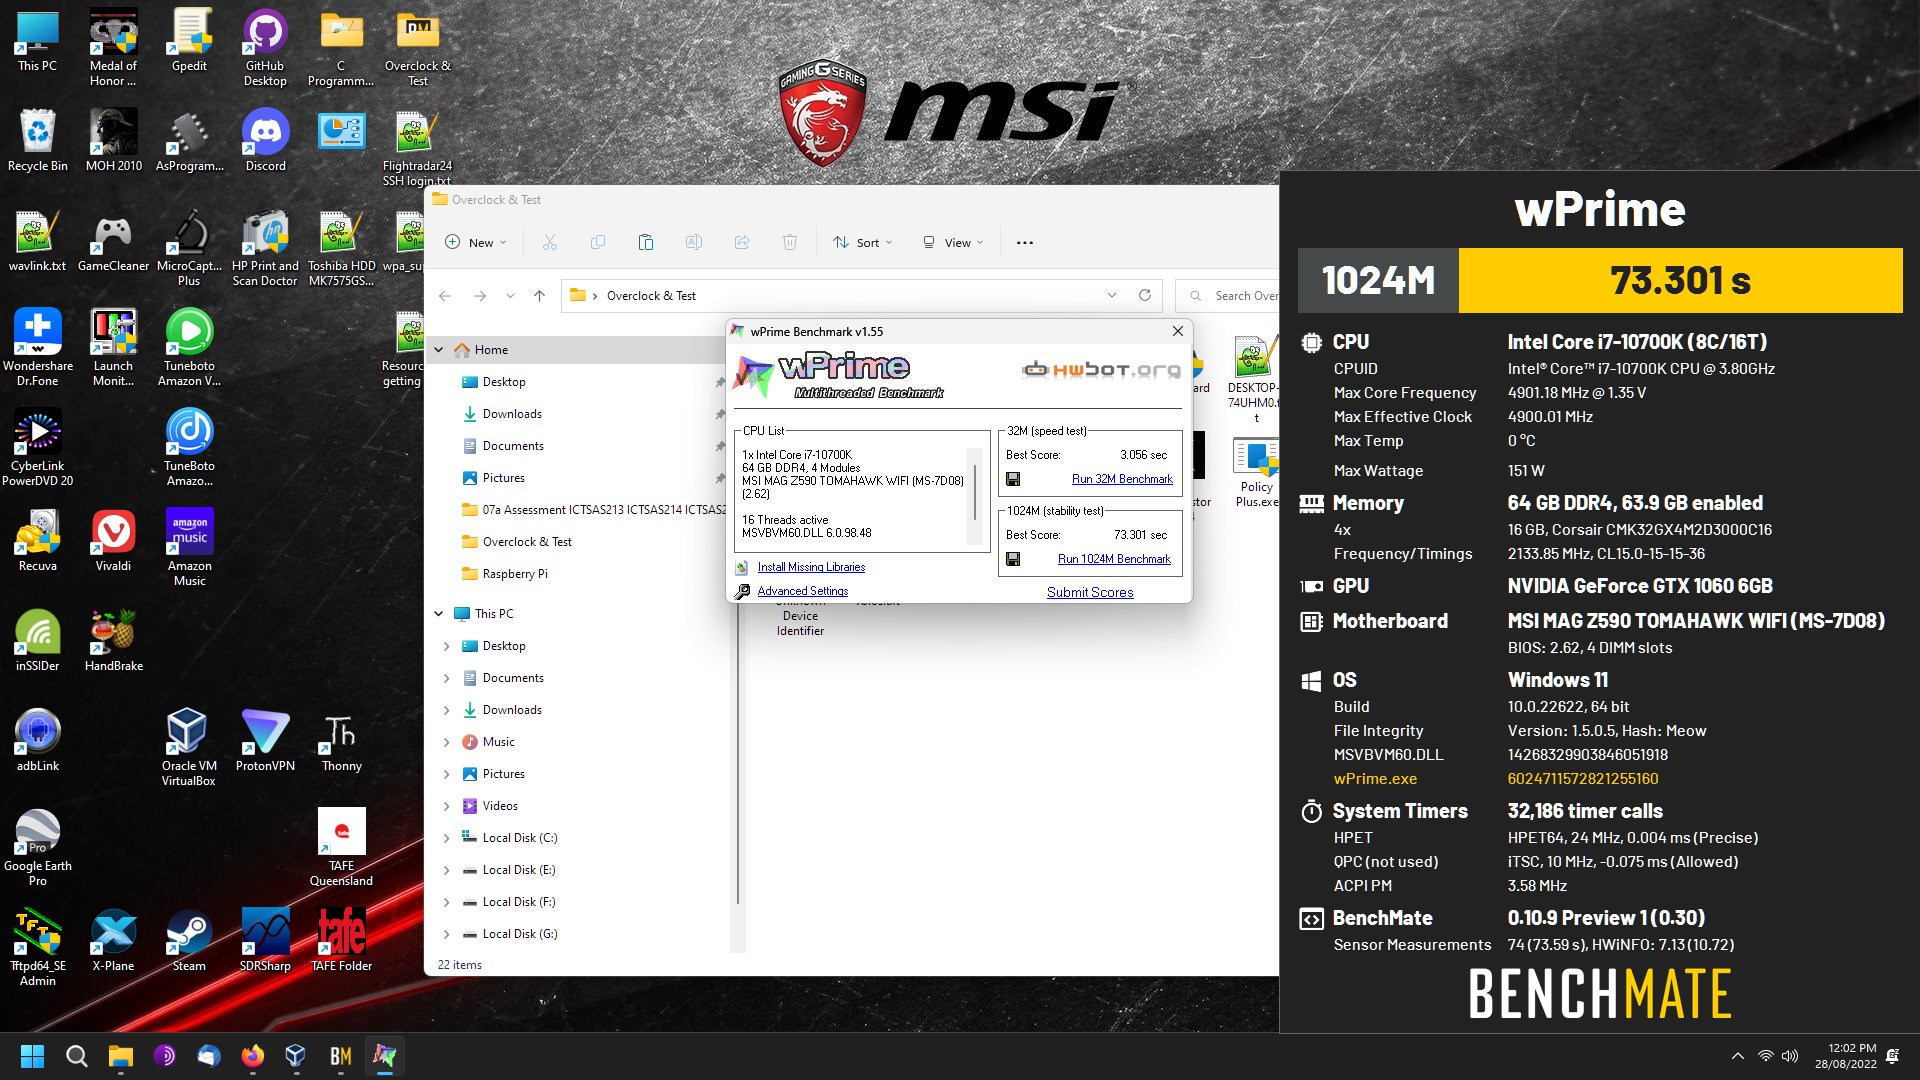The height and width of the screenshot is (1080, 1920).
Task: Open the 07a Assessment ICTSAS213 folder
Action: pyautogui.click(x=593, y=510)
